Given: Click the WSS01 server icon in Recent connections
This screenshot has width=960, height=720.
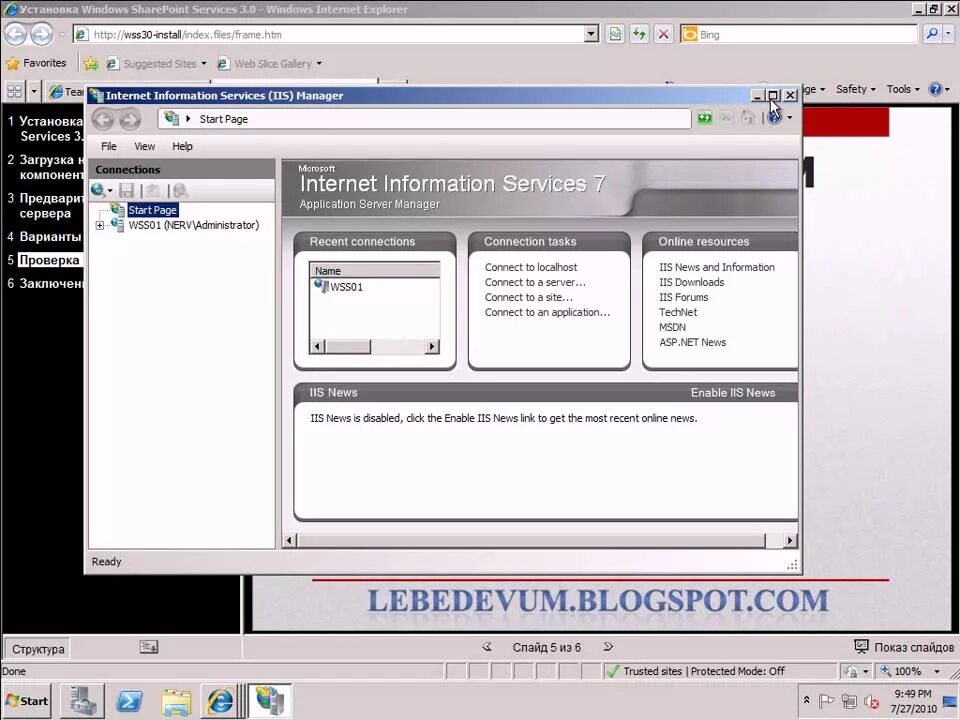Looking at the screenshot, I should pos(321,286).
